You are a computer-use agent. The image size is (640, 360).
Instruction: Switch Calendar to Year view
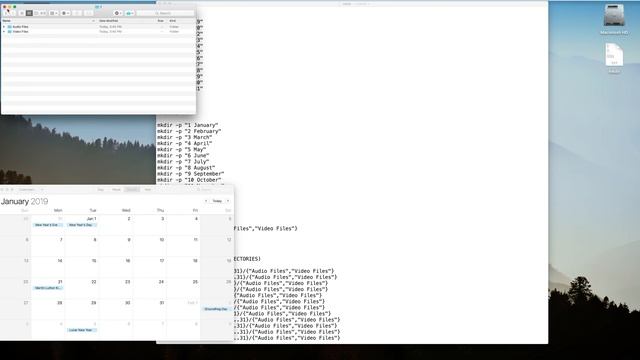click(x=148, y=189)
